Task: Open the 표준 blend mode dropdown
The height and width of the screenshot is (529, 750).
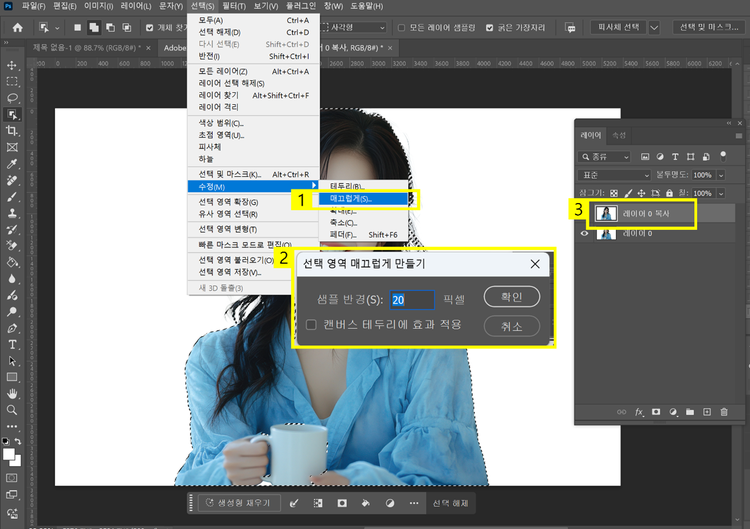Action: coord(614,175)
